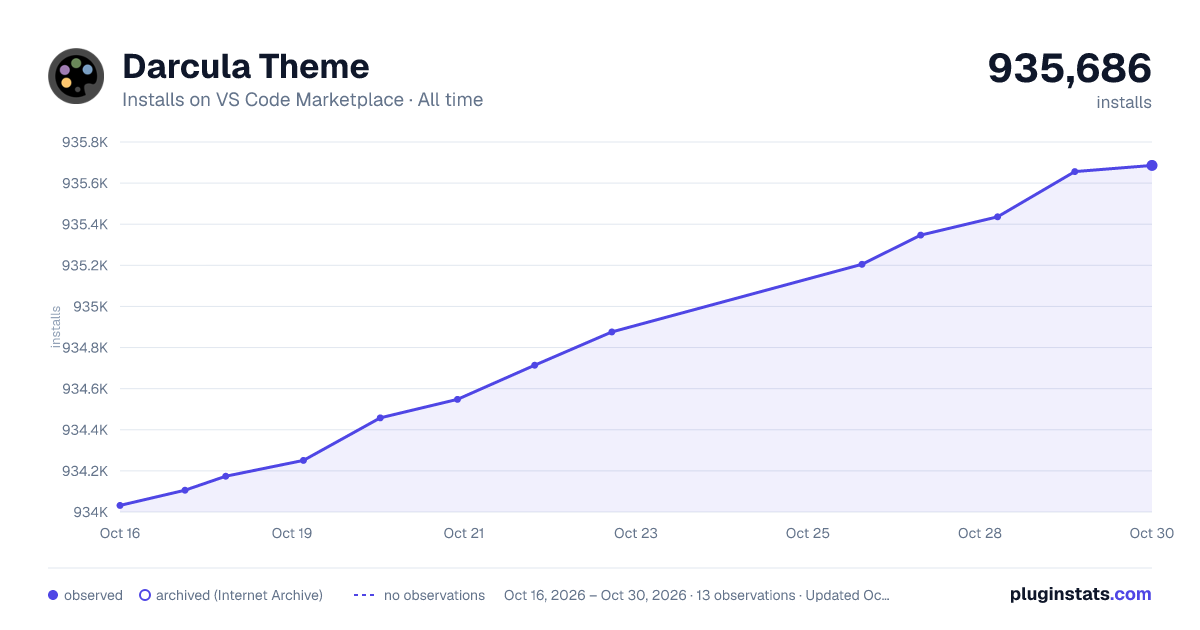Click the 'Oct 28' x-axis label

pyautogui.click(x=980, y=533)
